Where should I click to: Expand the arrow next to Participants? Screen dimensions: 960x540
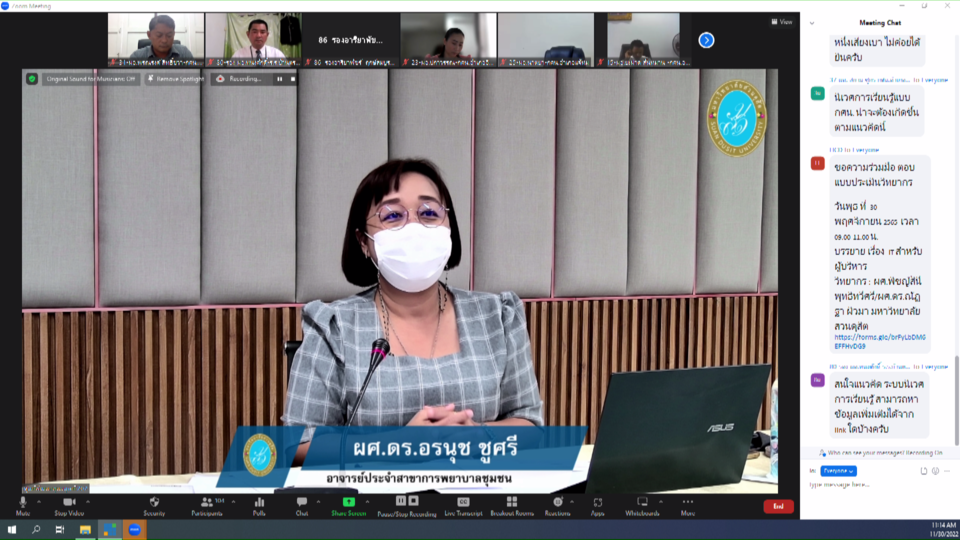pyautogui.click(x=233, y=501)
